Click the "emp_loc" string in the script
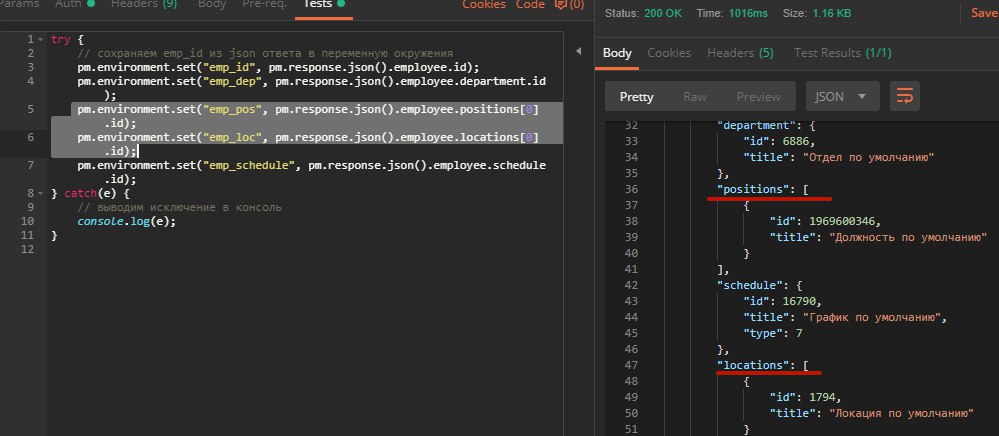Screen dimensions: 999x436 click(x=232, y=137)
